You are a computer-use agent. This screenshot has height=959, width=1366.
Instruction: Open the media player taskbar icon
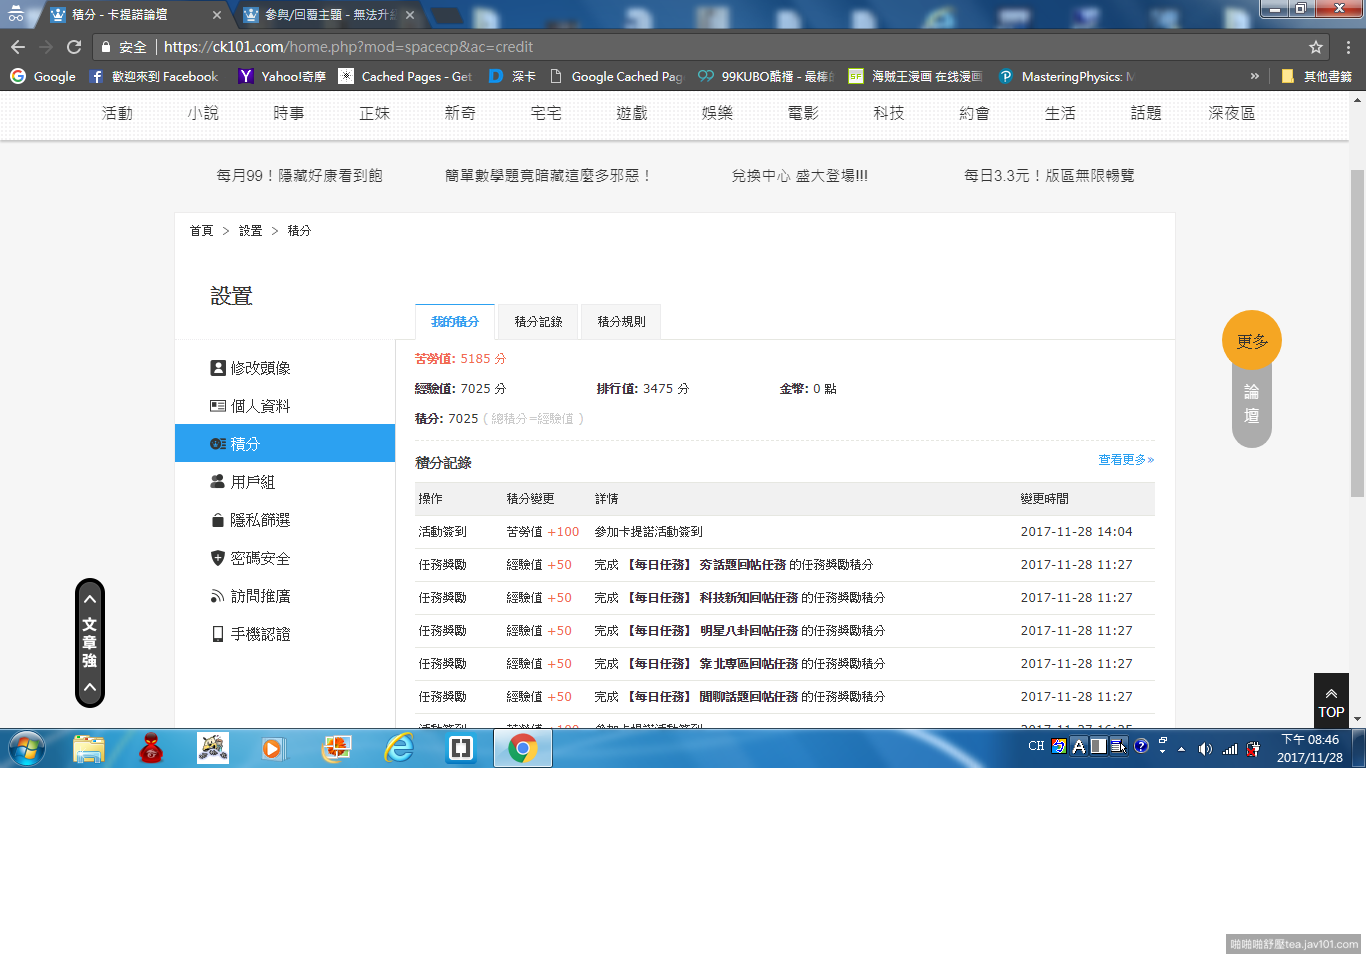point(272,748)
